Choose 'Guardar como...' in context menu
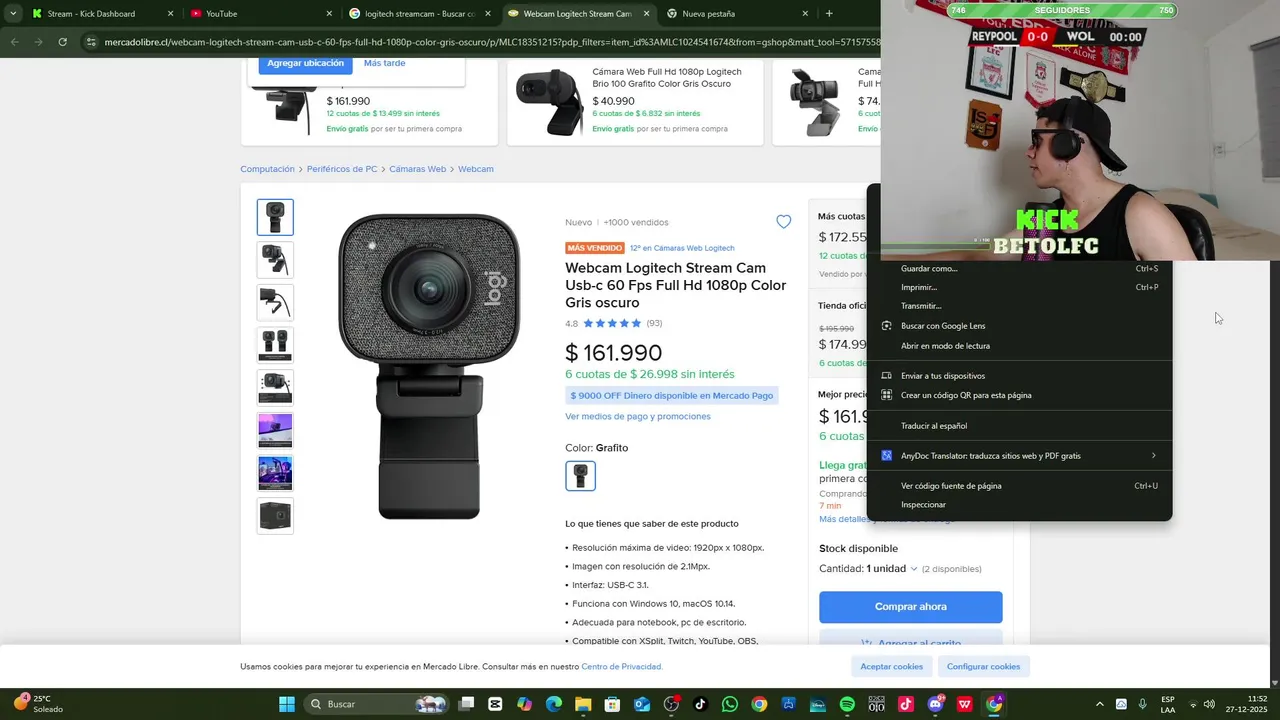Viewport: 1280px width, 720px height. (1020, 268)
